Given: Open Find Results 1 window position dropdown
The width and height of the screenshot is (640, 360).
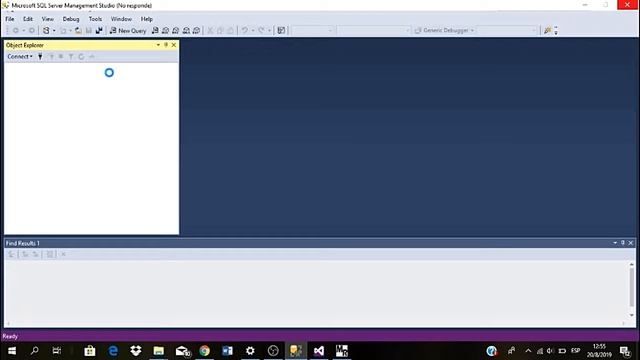Looking at the screenshot, I should [615, 243].
